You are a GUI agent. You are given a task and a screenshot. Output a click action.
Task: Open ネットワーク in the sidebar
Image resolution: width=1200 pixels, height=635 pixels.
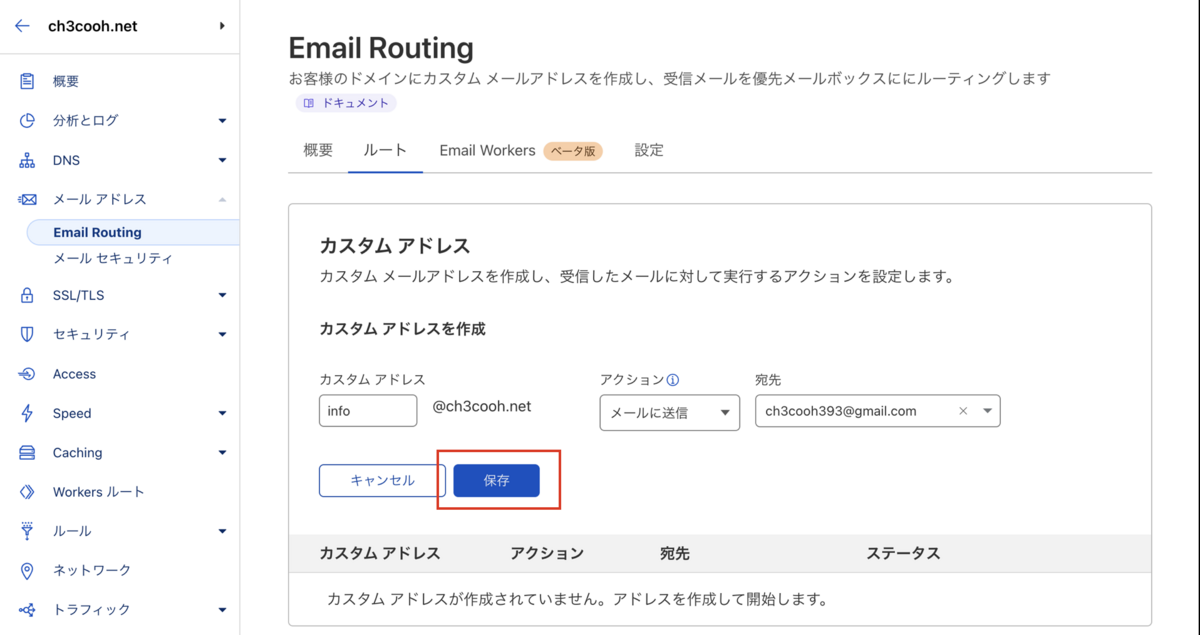point(92,570)
